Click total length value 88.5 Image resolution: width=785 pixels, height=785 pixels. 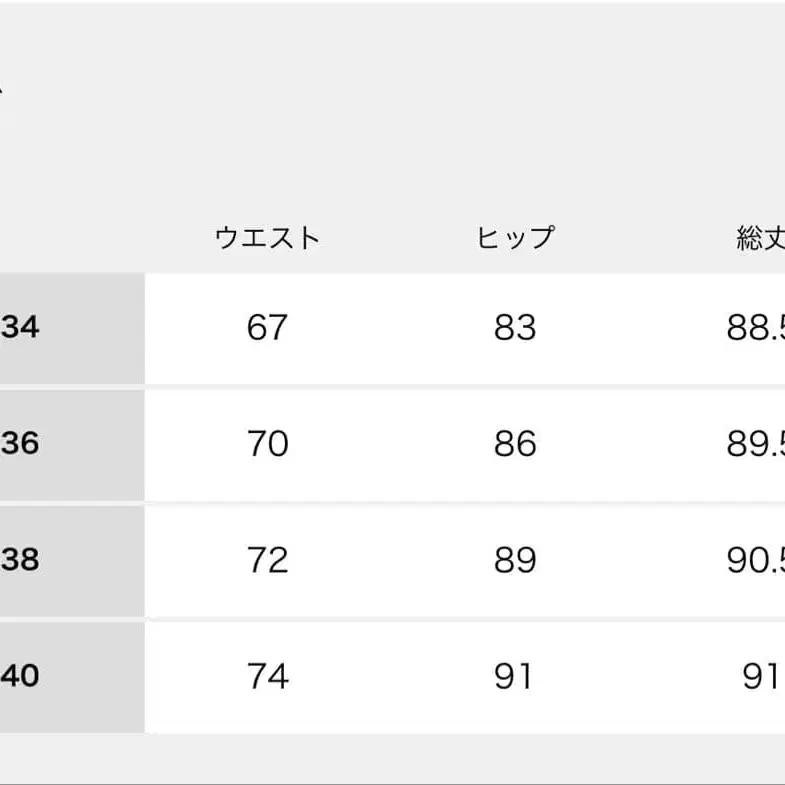(756, 328)
